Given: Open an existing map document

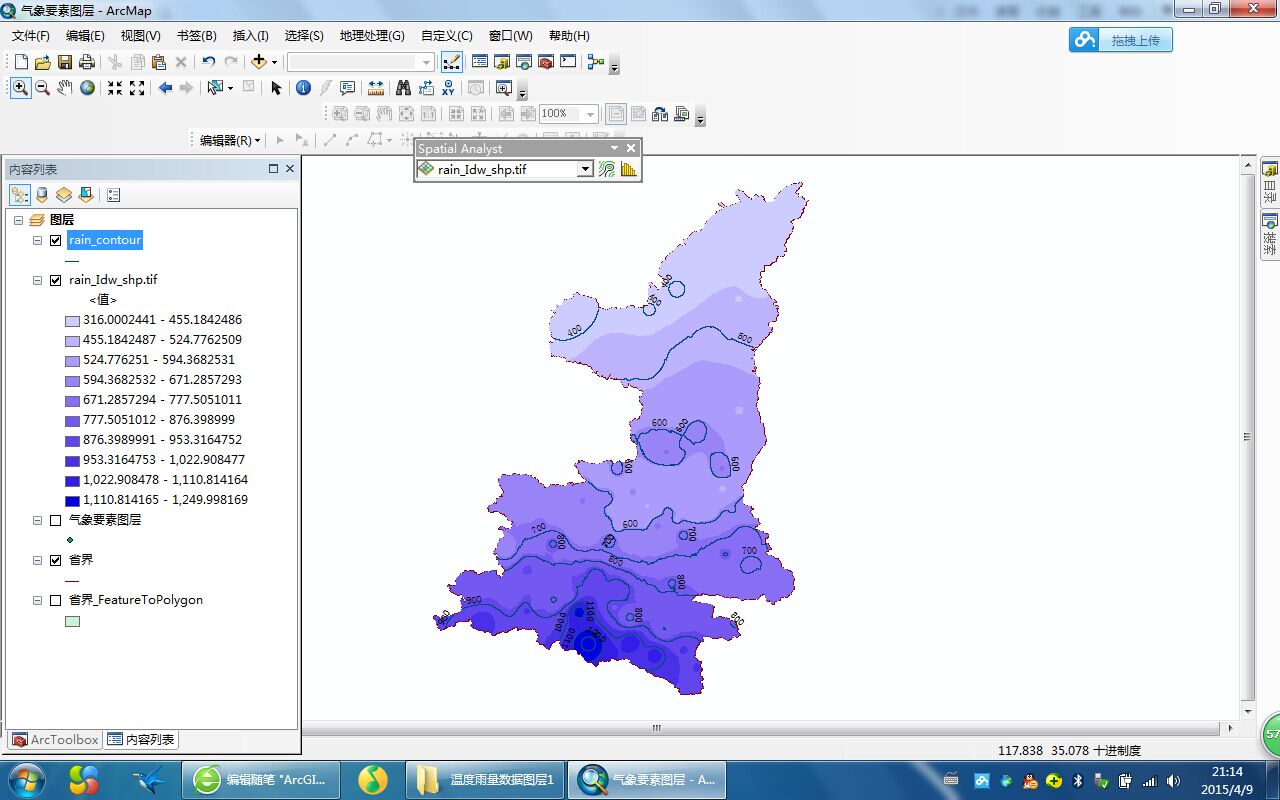Looking at the screenshot, I should [x=42, y=62].
